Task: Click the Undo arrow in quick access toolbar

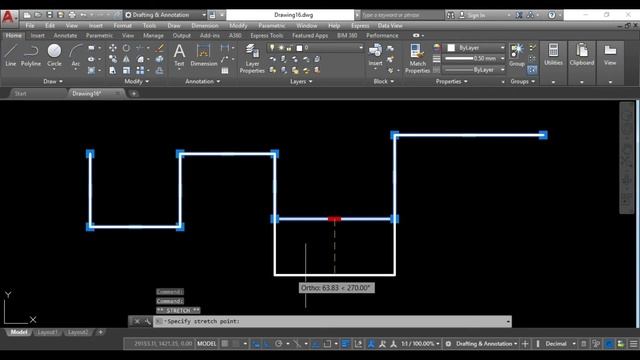Action: tap(83, 15)
